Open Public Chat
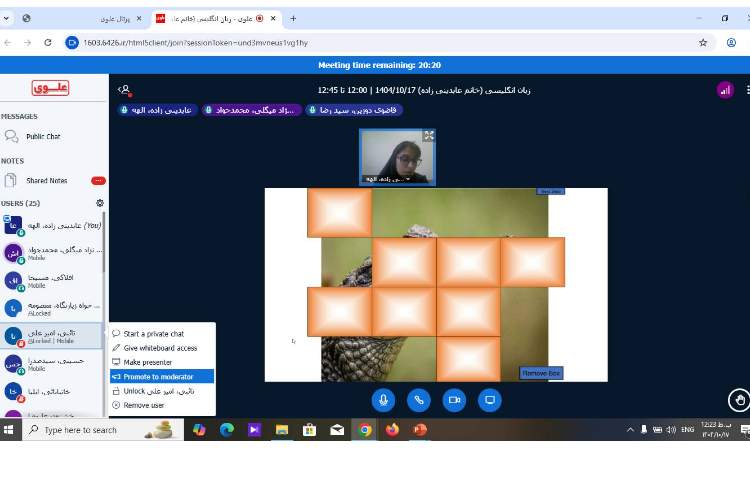Screen dimensions: 750x480 [43, 137]
